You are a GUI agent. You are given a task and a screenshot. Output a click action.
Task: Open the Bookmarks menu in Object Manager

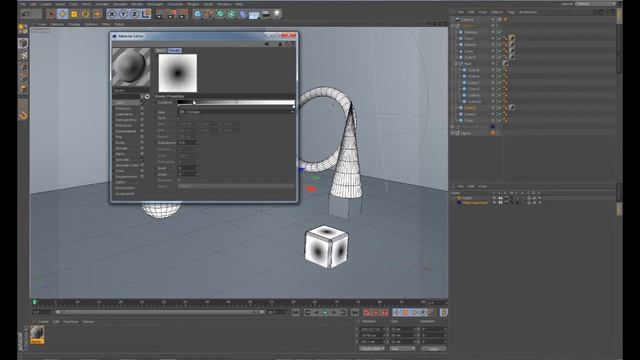pyautogui.click(x=528, y=12)
